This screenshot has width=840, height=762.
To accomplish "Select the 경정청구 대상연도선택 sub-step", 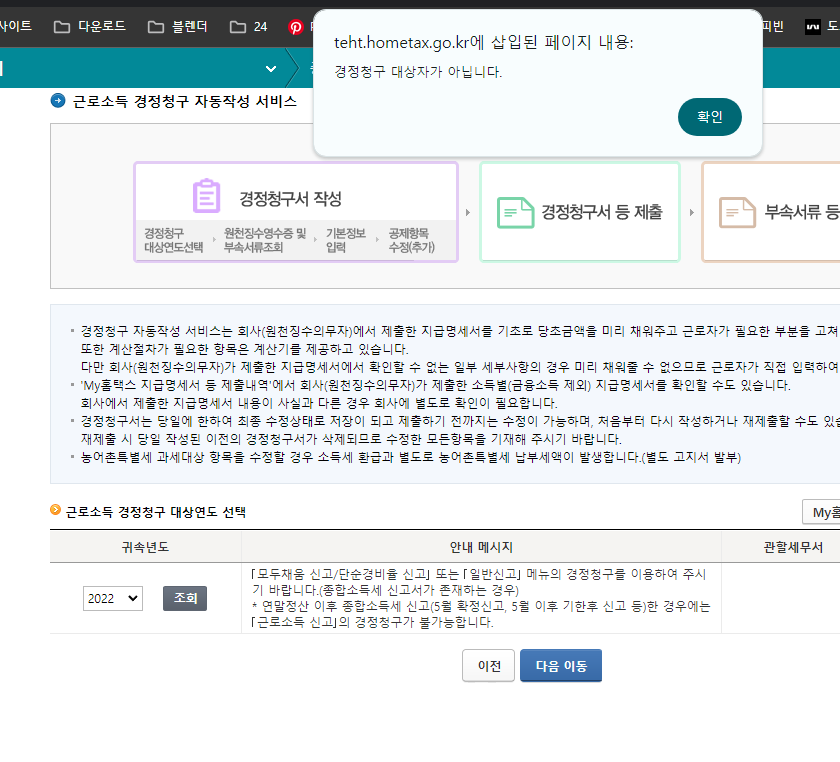I will pyautogui.click(x=172, y=240).
